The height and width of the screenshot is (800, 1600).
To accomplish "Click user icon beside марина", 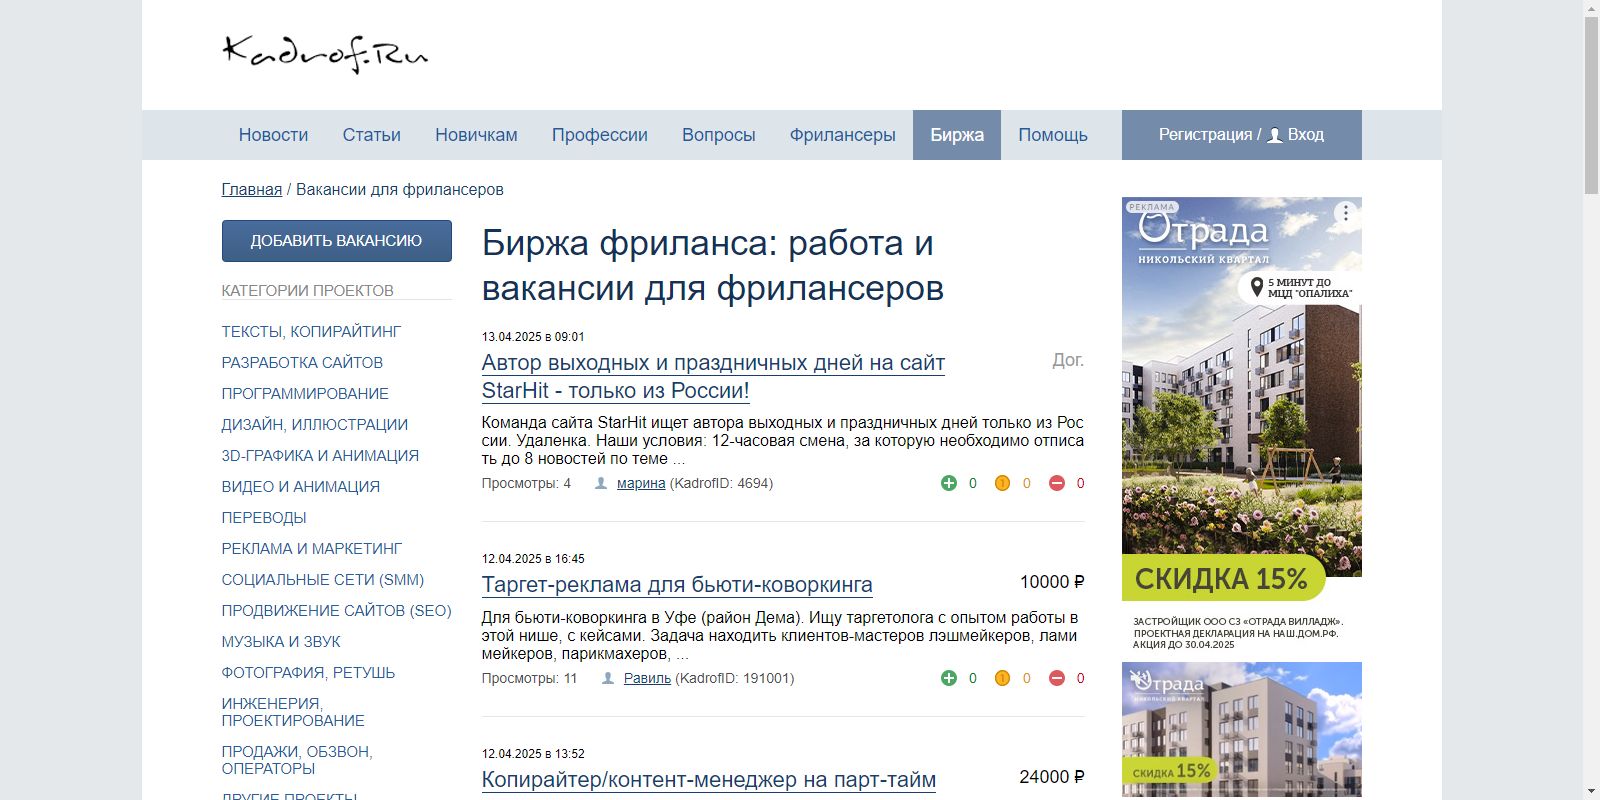I will [601, 483].
